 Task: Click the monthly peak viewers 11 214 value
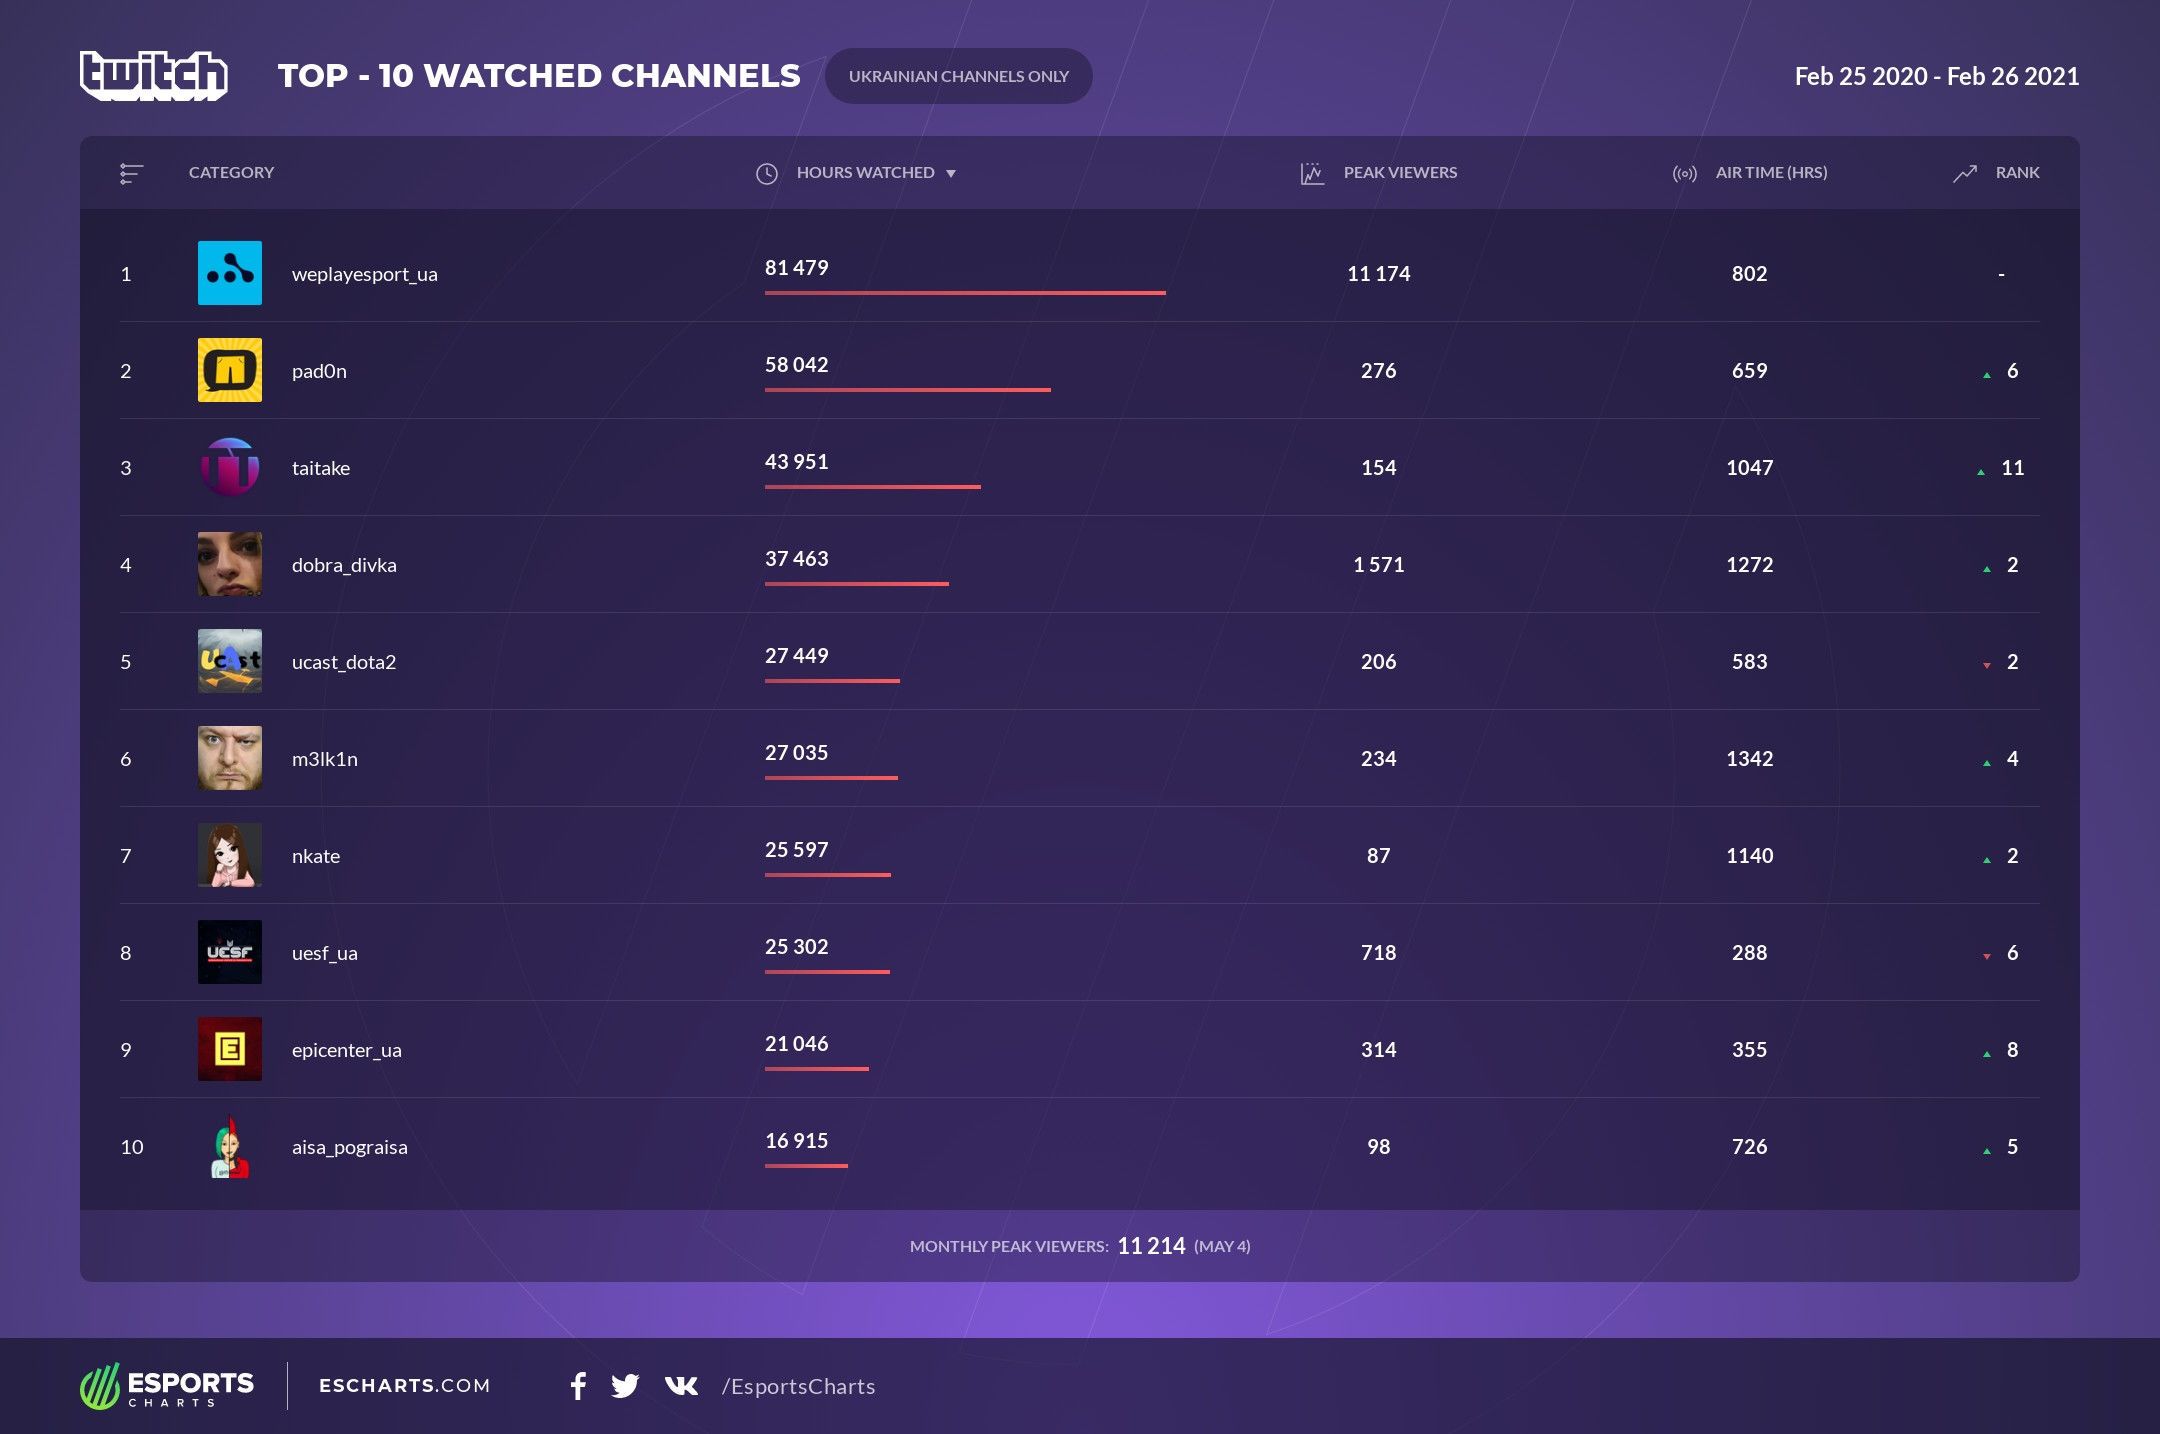pos(1151,1246)
